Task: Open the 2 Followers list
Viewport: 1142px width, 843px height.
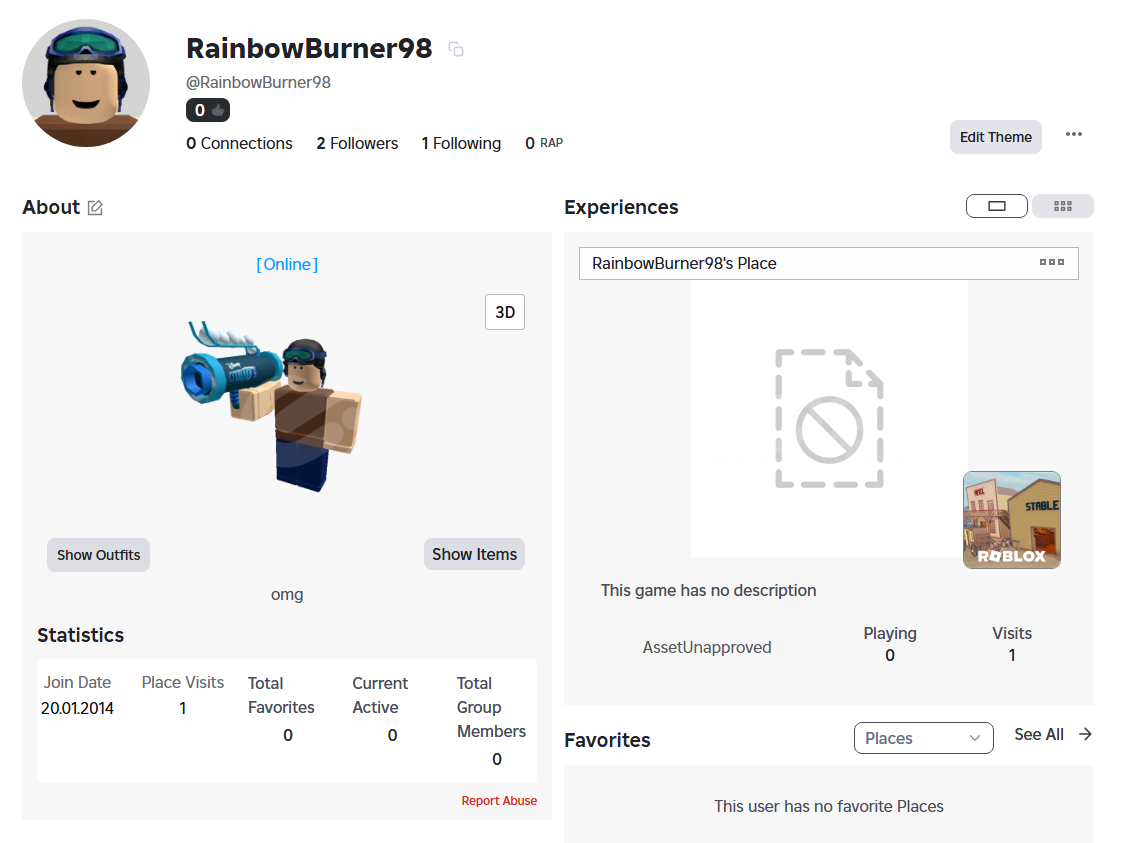Action: 357,144
